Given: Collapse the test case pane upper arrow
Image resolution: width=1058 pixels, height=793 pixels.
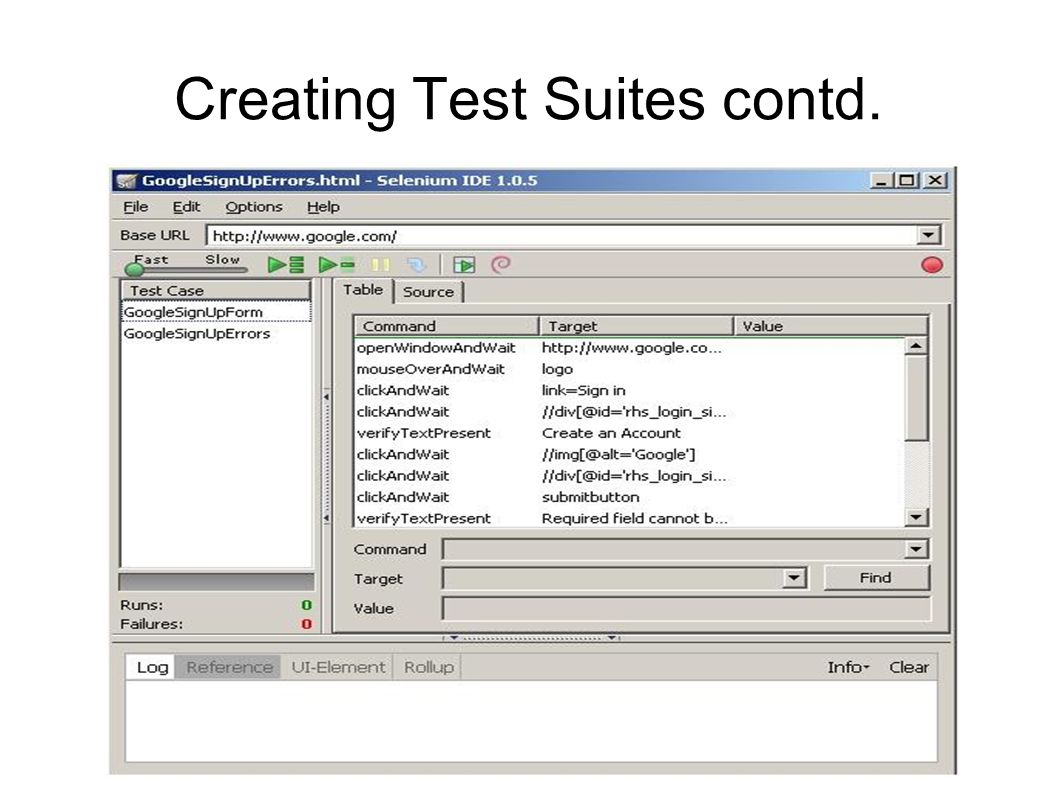Looking at the screenshot, I should click(327, 397).
